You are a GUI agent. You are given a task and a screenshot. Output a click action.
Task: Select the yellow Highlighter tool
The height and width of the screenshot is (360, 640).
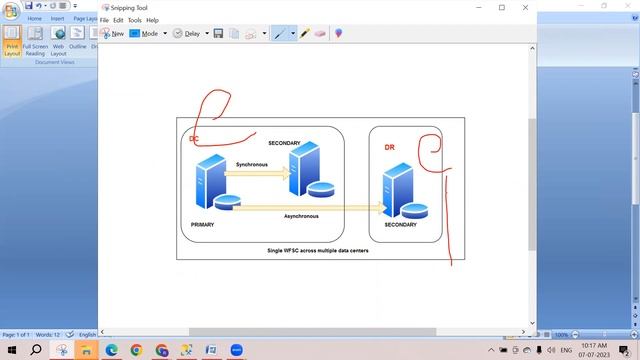pos(304,33)
